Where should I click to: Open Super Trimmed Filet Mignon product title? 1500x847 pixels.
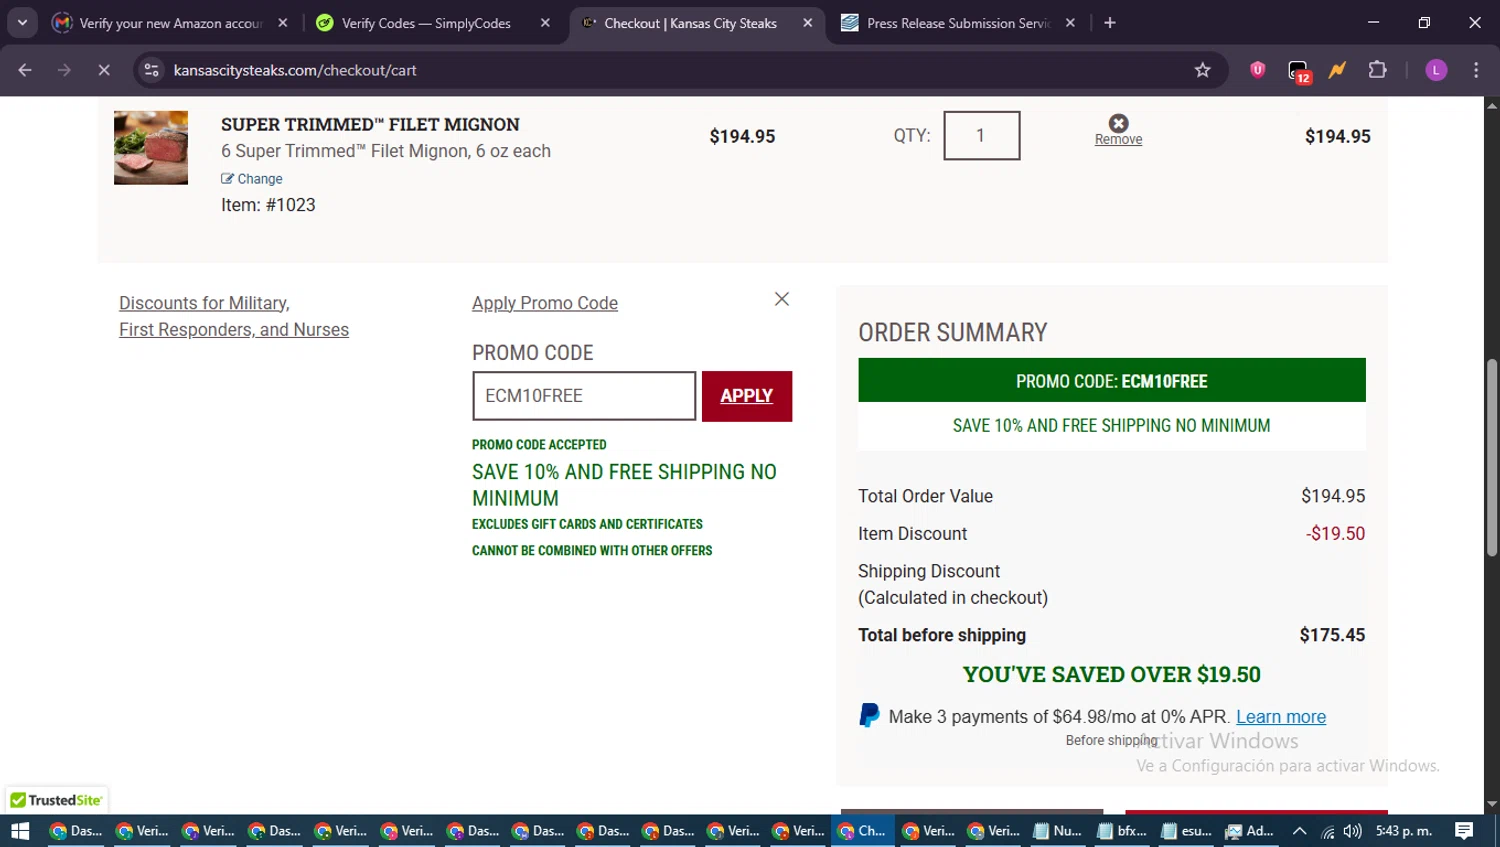[x=370, y=124]
